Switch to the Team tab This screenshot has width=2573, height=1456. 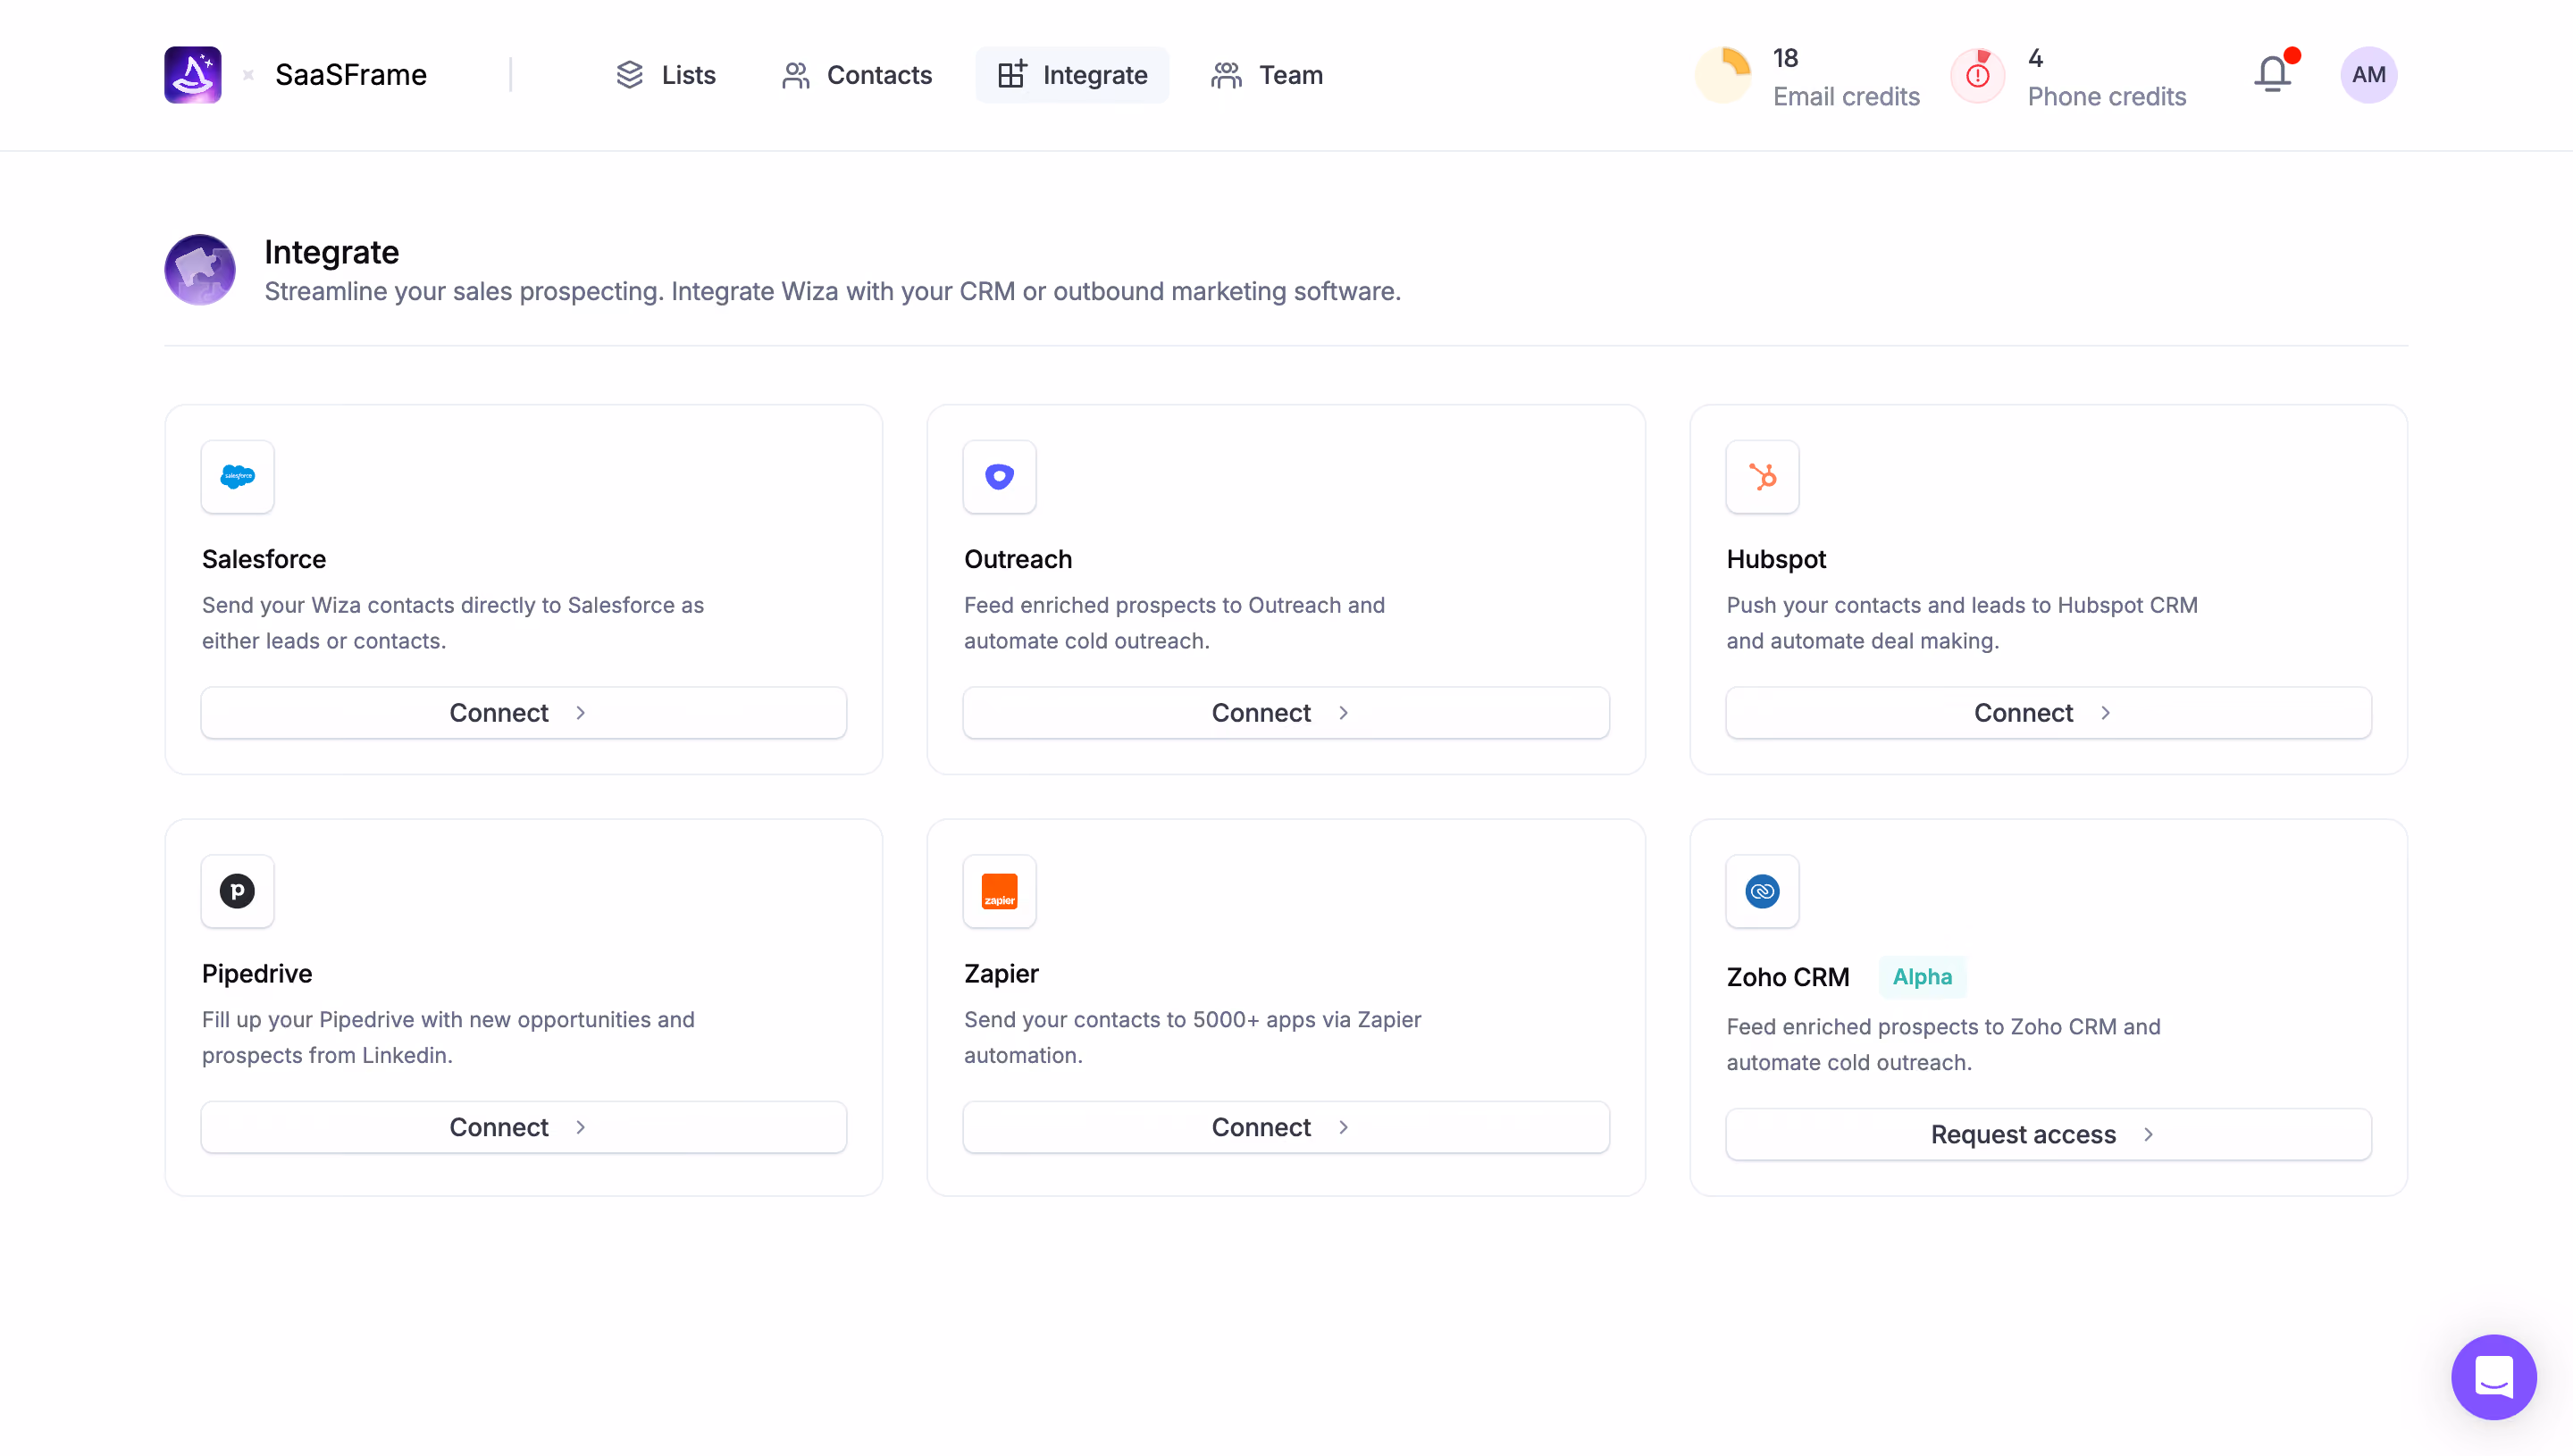1267,75
